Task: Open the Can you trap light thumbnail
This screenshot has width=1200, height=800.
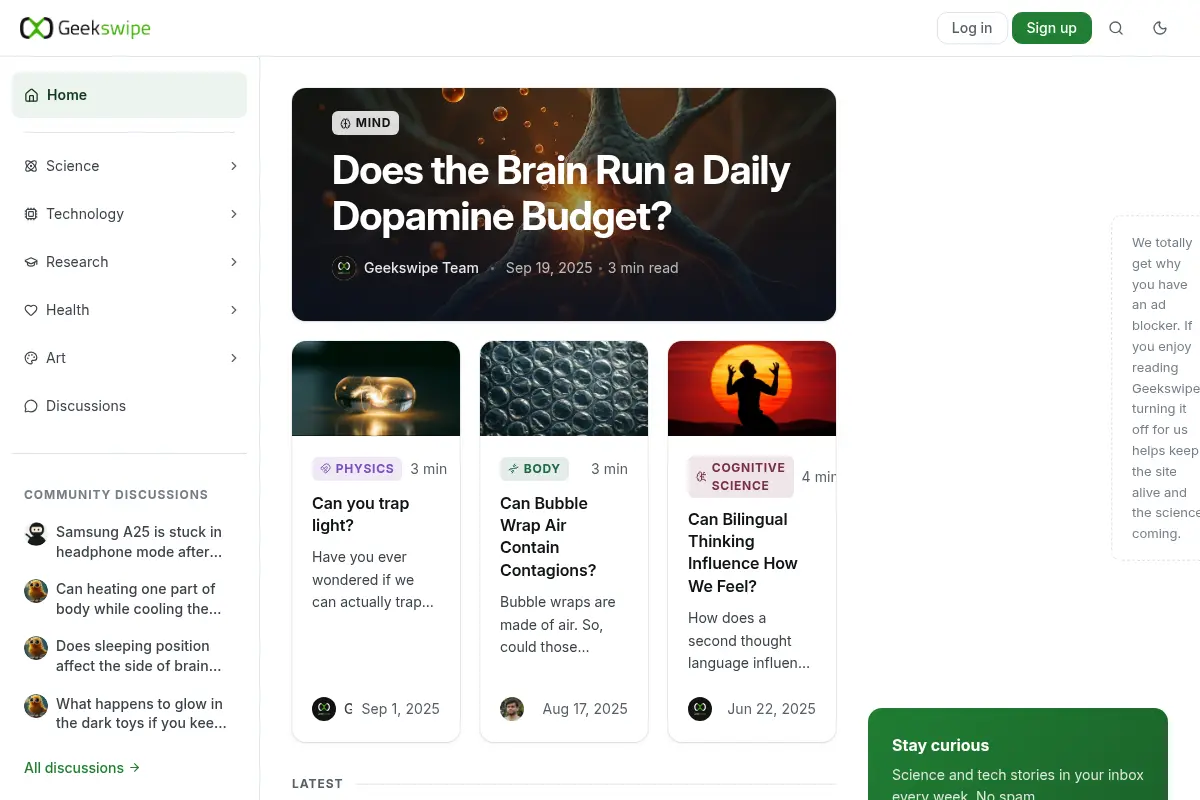Action: [x=376, y=388]
